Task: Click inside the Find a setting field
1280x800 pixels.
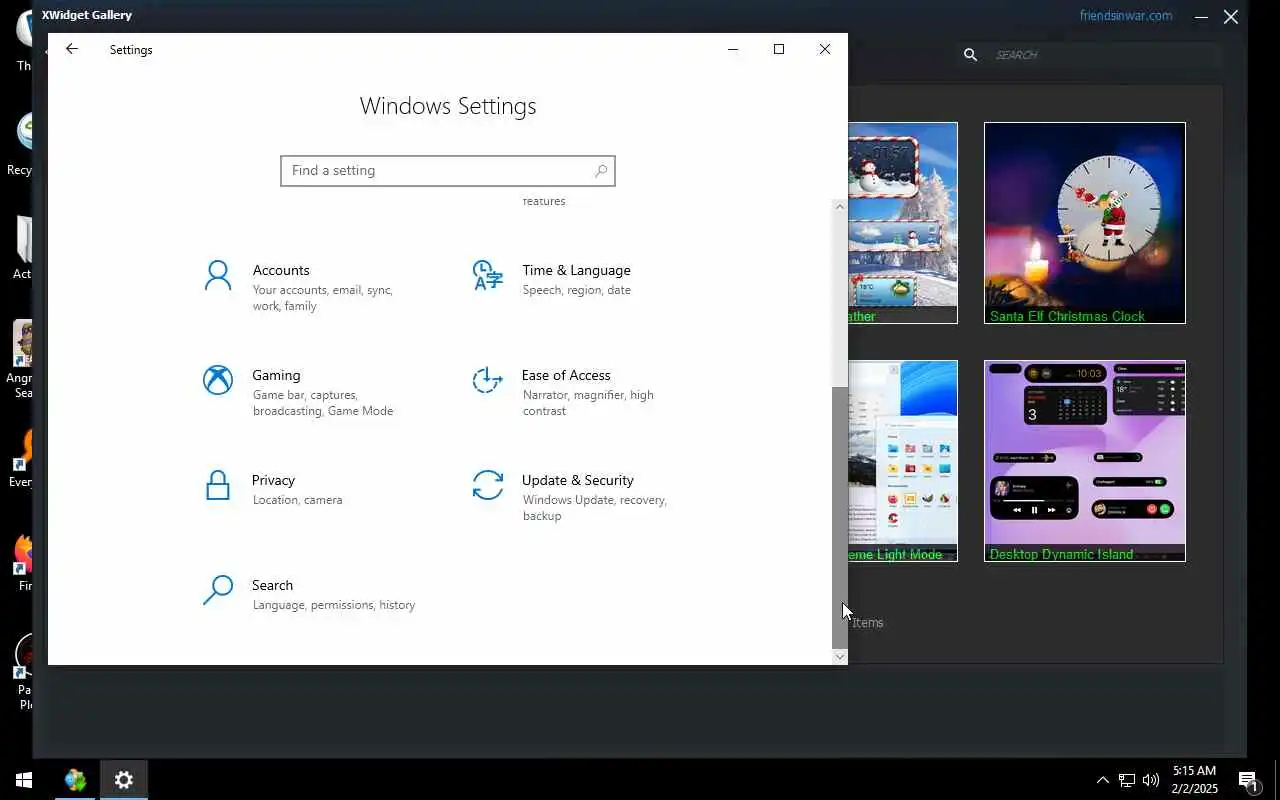Action: (x=448, y=171)
